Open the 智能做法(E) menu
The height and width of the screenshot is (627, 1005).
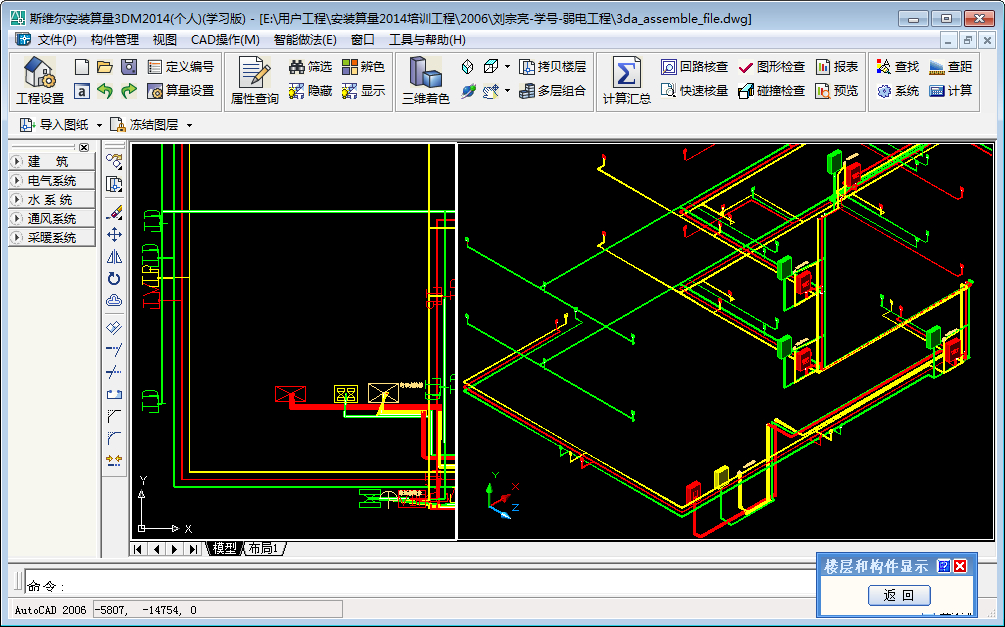305,40
